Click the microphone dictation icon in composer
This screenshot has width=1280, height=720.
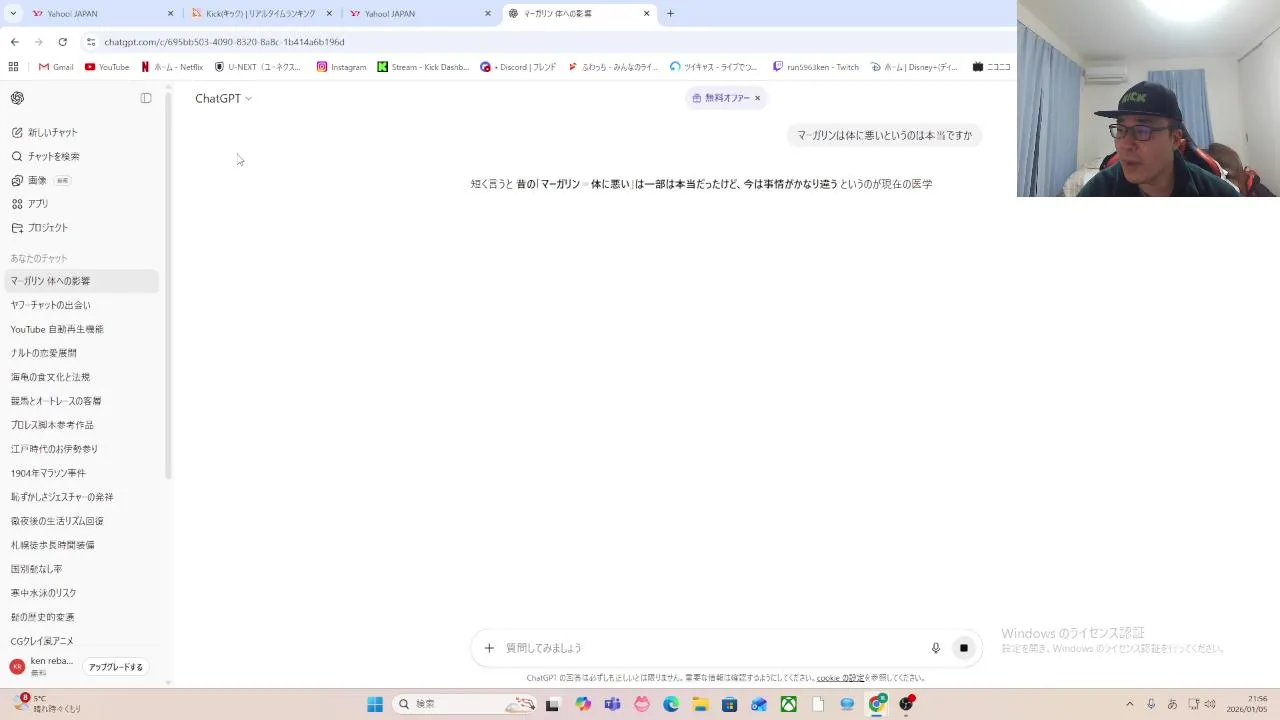(936, 648)
